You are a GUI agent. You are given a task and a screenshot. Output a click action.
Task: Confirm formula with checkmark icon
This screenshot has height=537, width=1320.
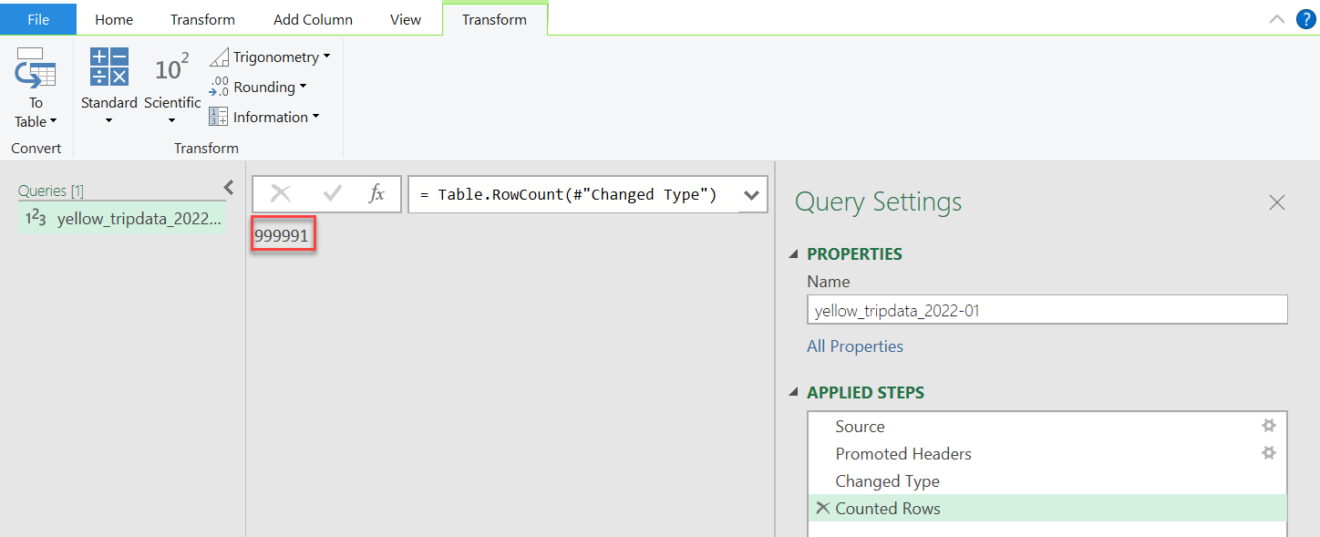coord(332,194)
